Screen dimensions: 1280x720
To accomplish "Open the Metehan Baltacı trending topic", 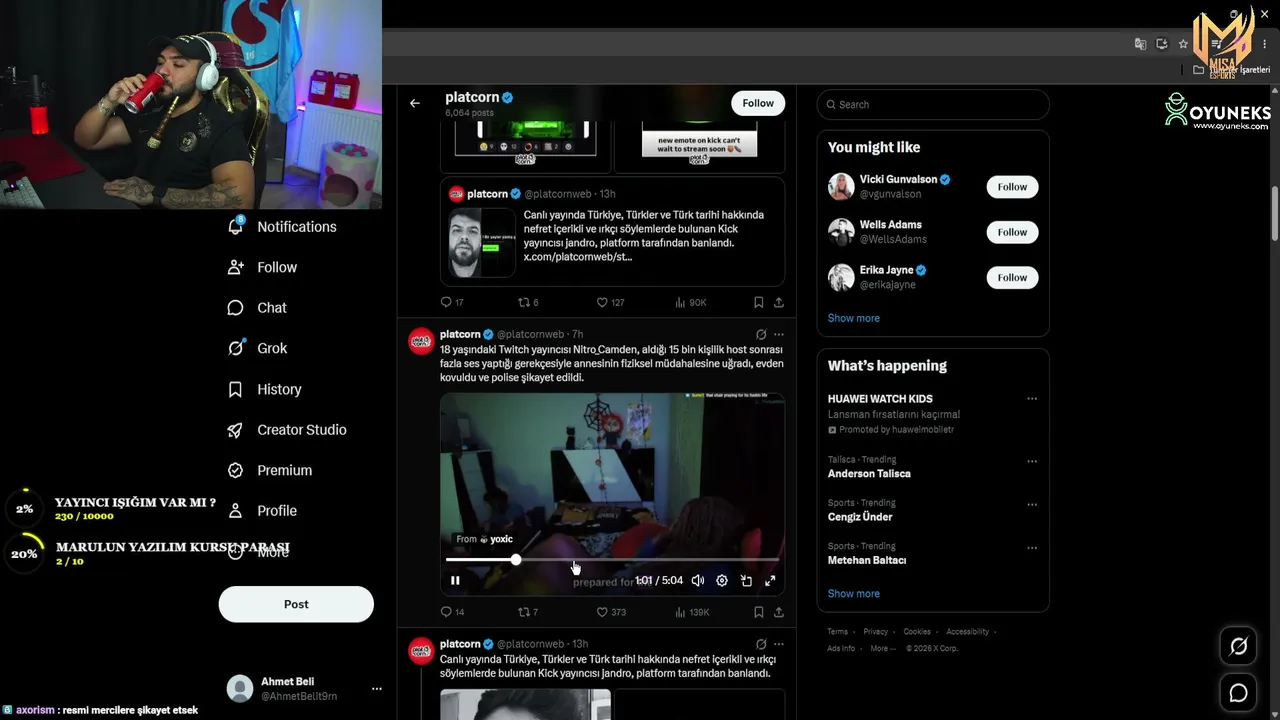I will [867, 561].
